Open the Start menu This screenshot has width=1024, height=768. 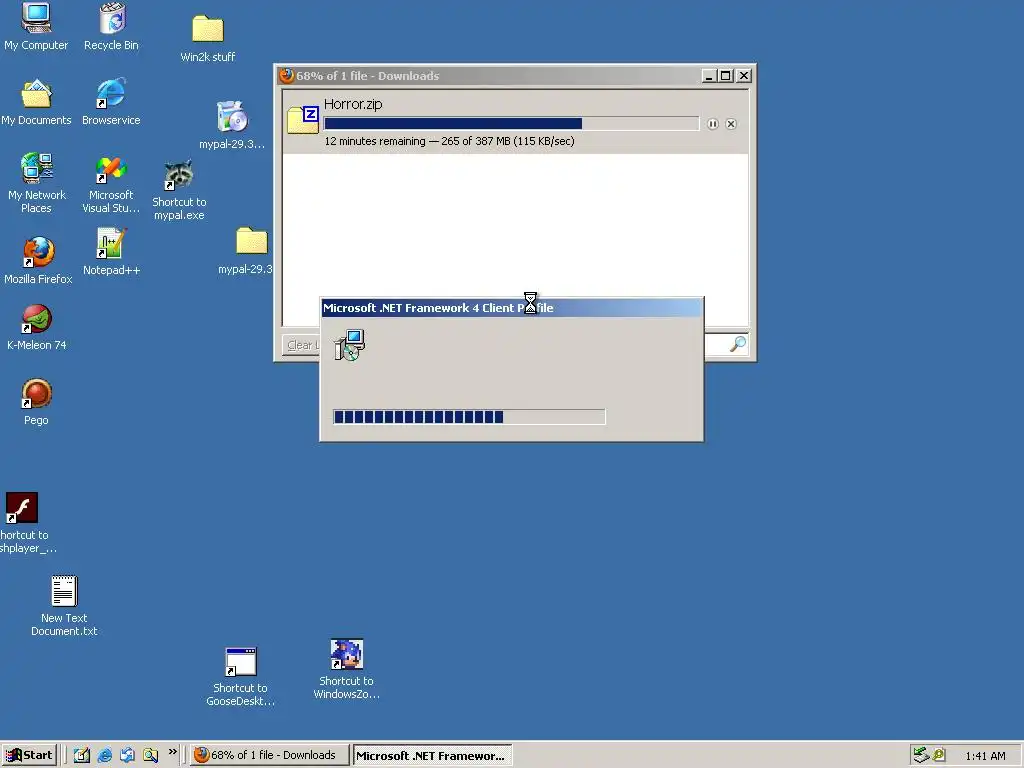[29, 756]
